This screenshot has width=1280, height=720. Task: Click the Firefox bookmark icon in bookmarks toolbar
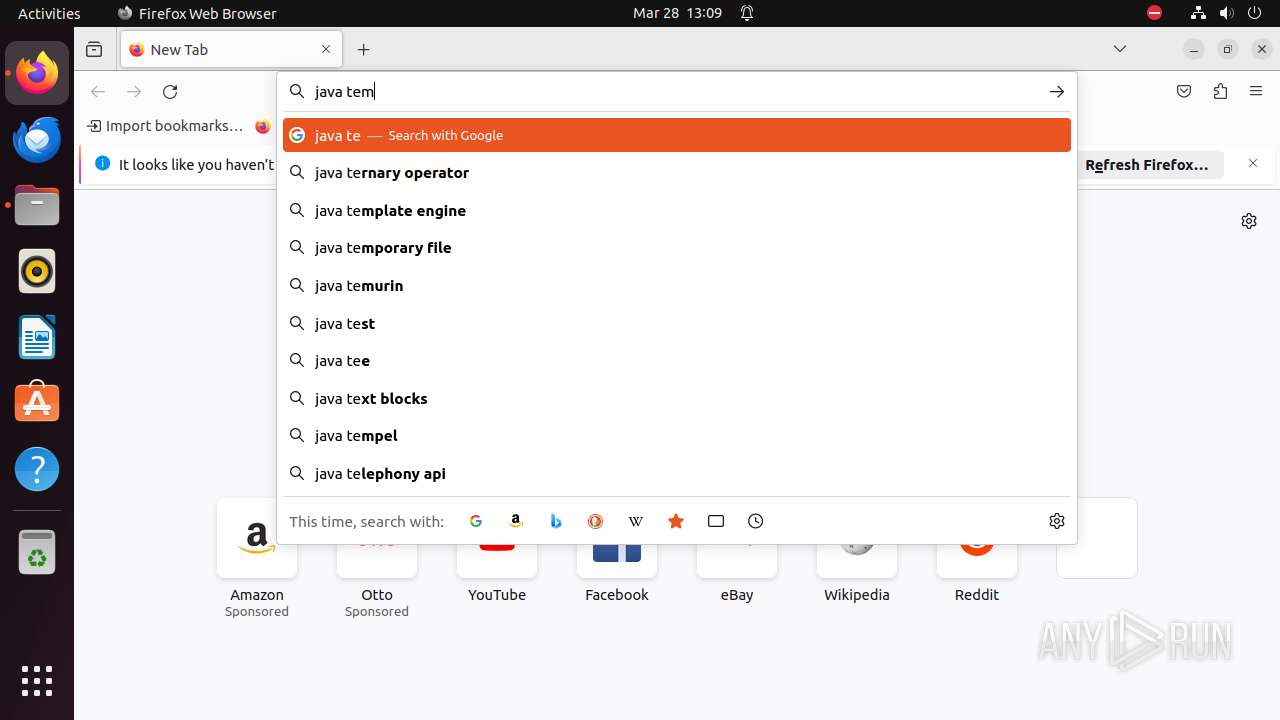(263, 126)
